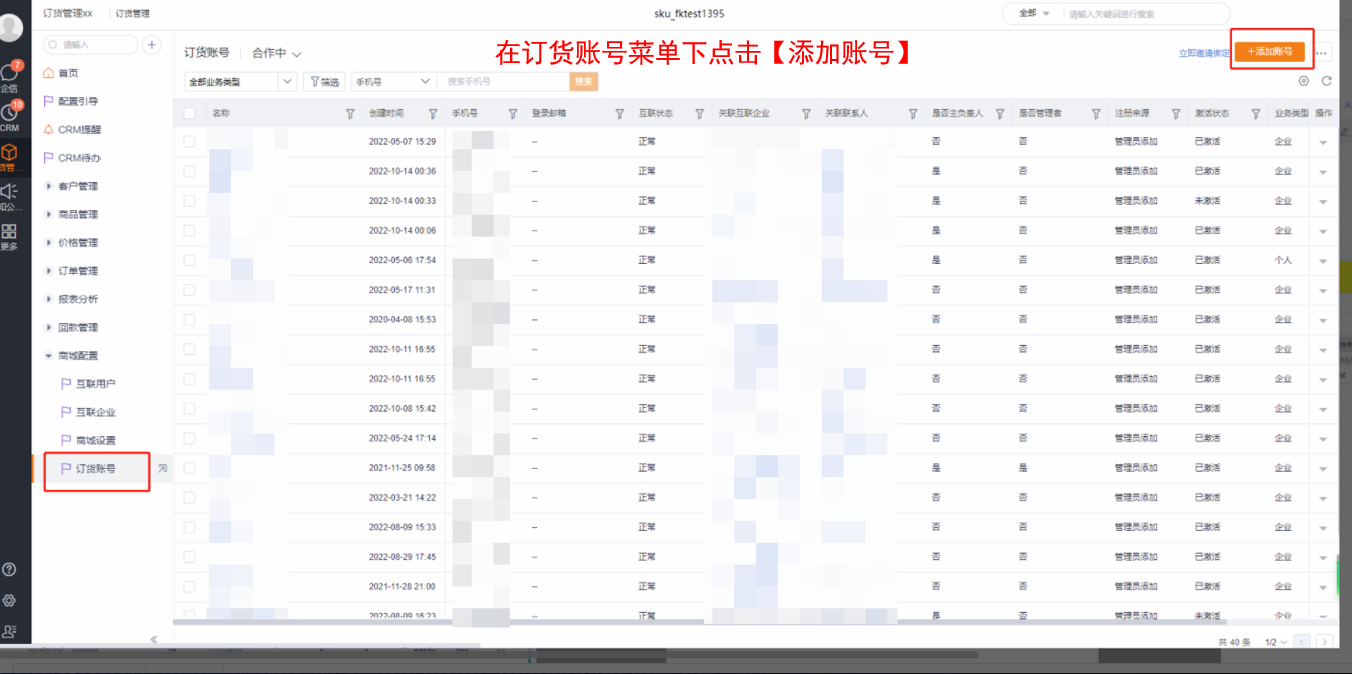The image size is (1352, 674).
Task: Click the sidebar 请输入 search field
Action: 91,44
